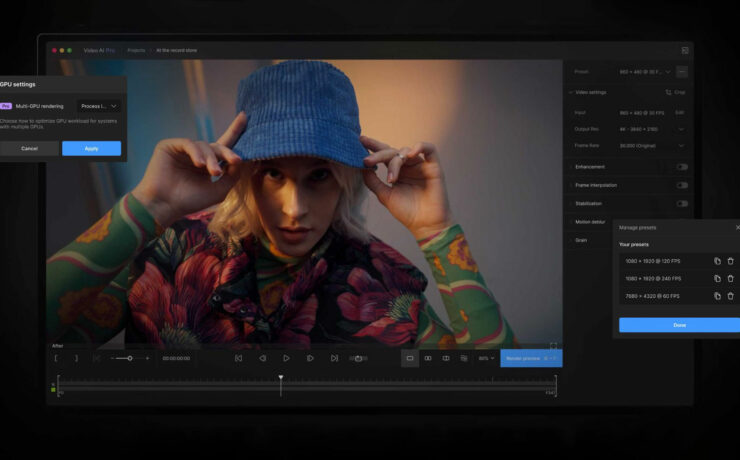
Task: Expand the Motion deblur section
Action: pos(572,222)
